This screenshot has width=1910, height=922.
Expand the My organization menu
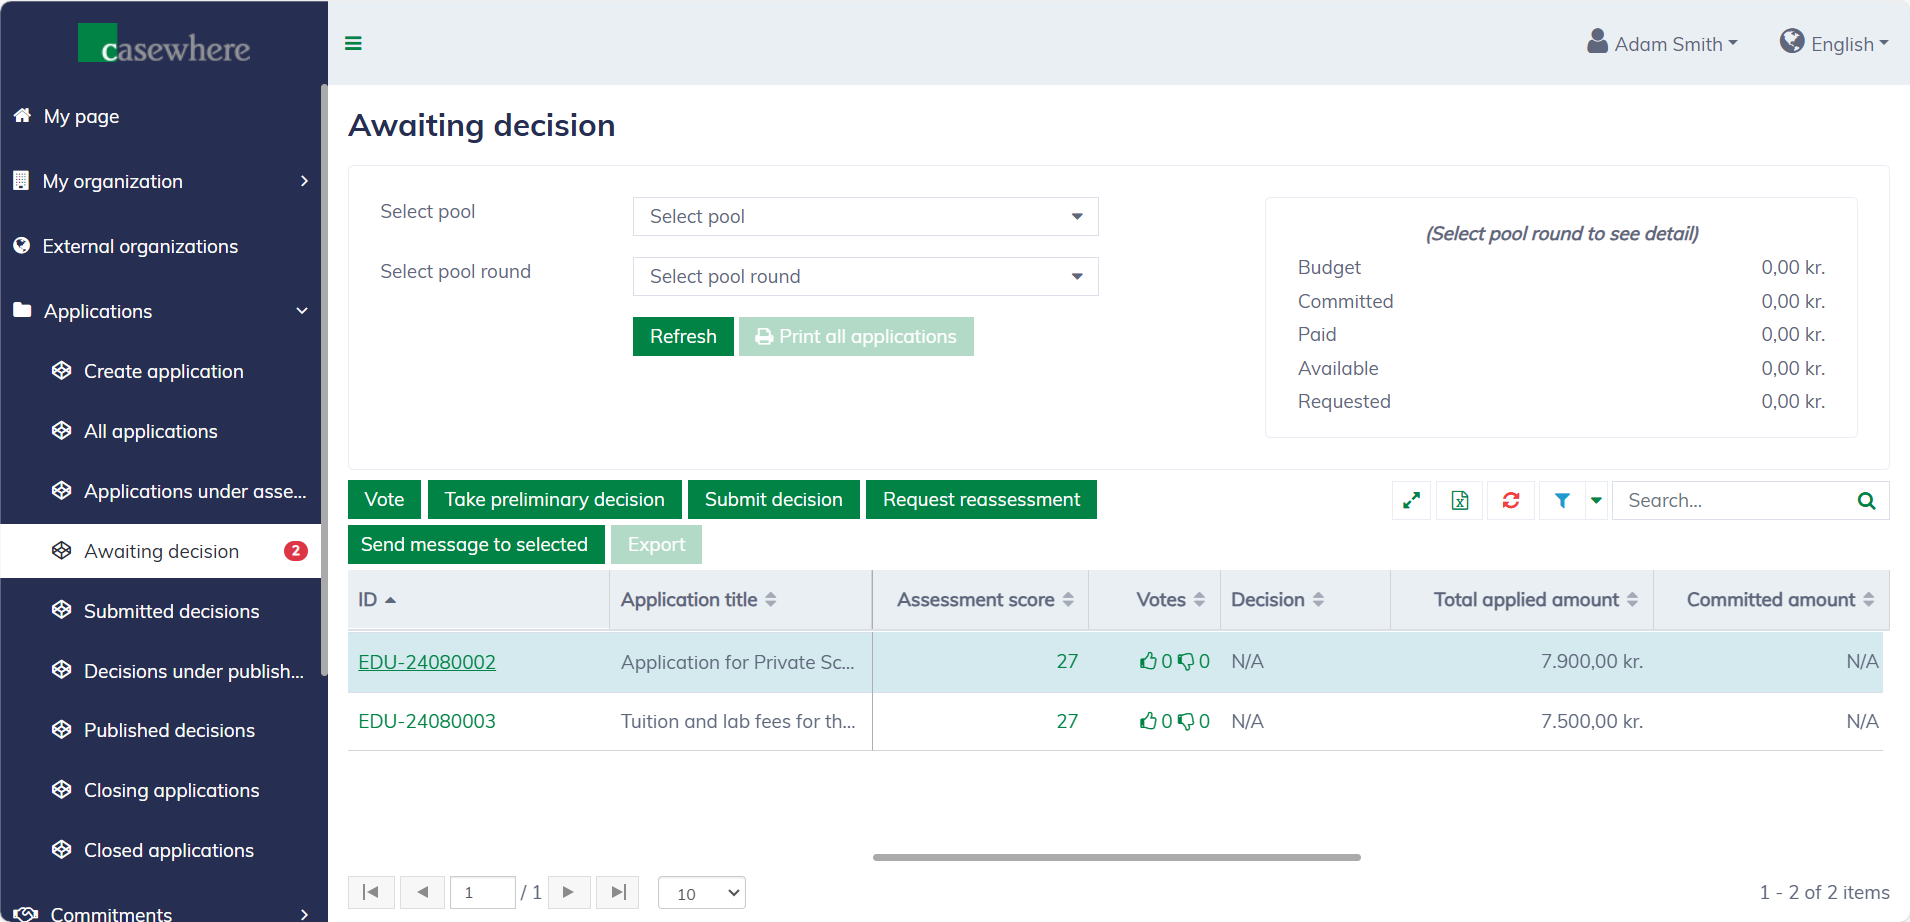(x=160, y=181)
